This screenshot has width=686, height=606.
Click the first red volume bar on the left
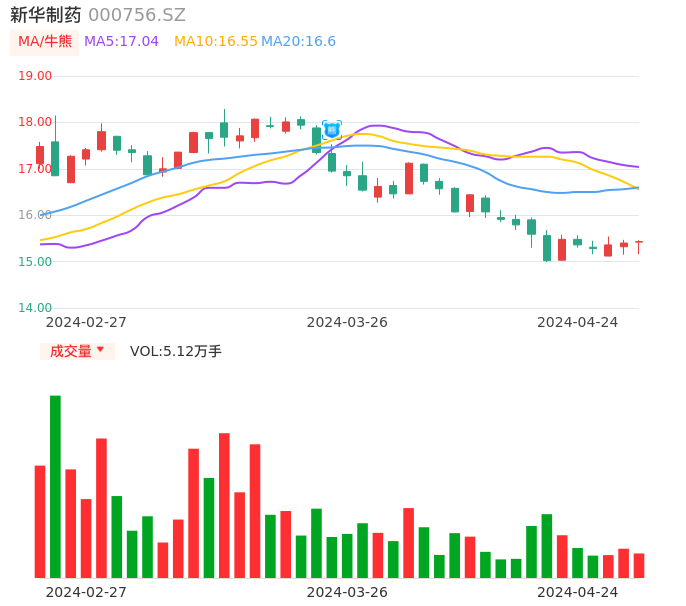pos(40,522)
